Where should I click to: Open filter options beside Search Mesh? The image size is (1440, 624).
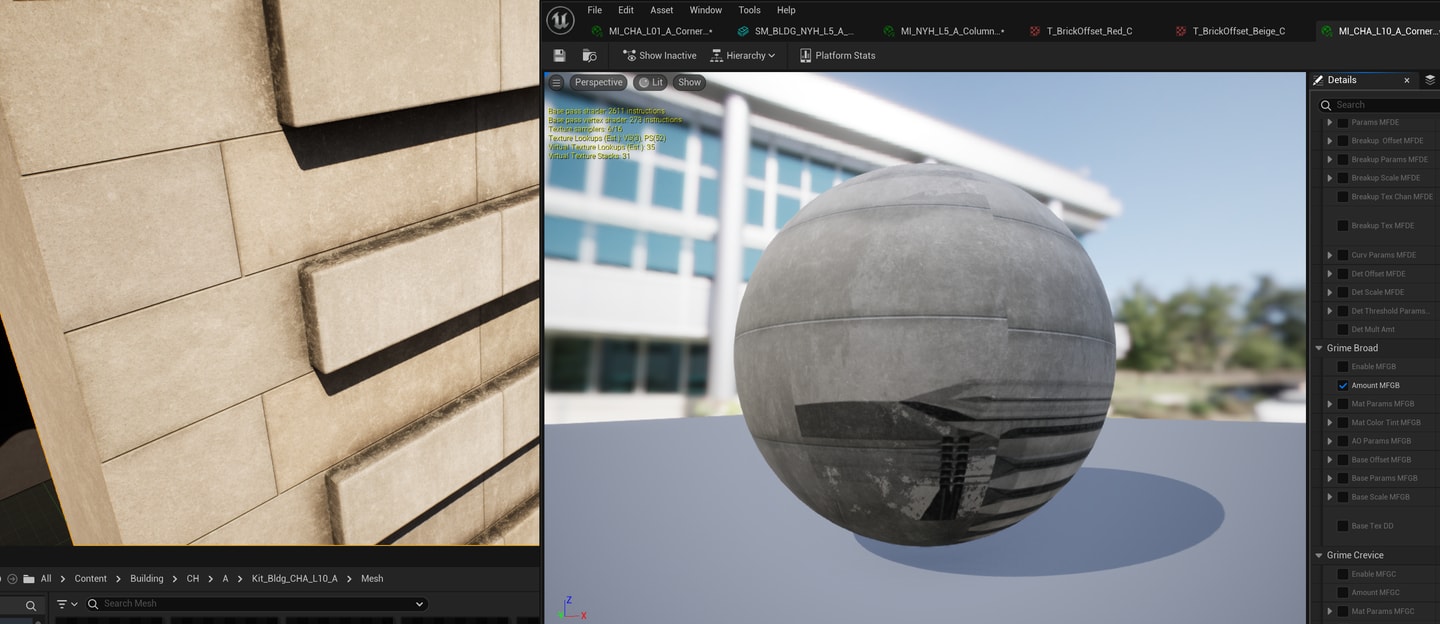pyautogui.click(x=67, y=604)
